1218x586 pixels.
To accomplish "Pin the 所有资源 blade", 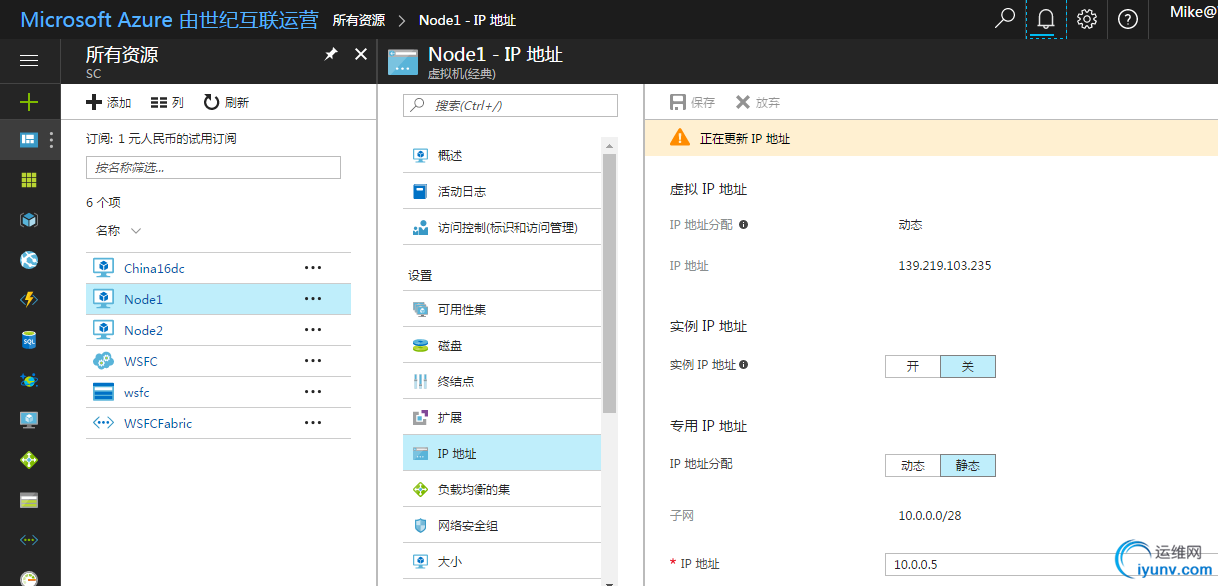I will (x=331, y=55).
